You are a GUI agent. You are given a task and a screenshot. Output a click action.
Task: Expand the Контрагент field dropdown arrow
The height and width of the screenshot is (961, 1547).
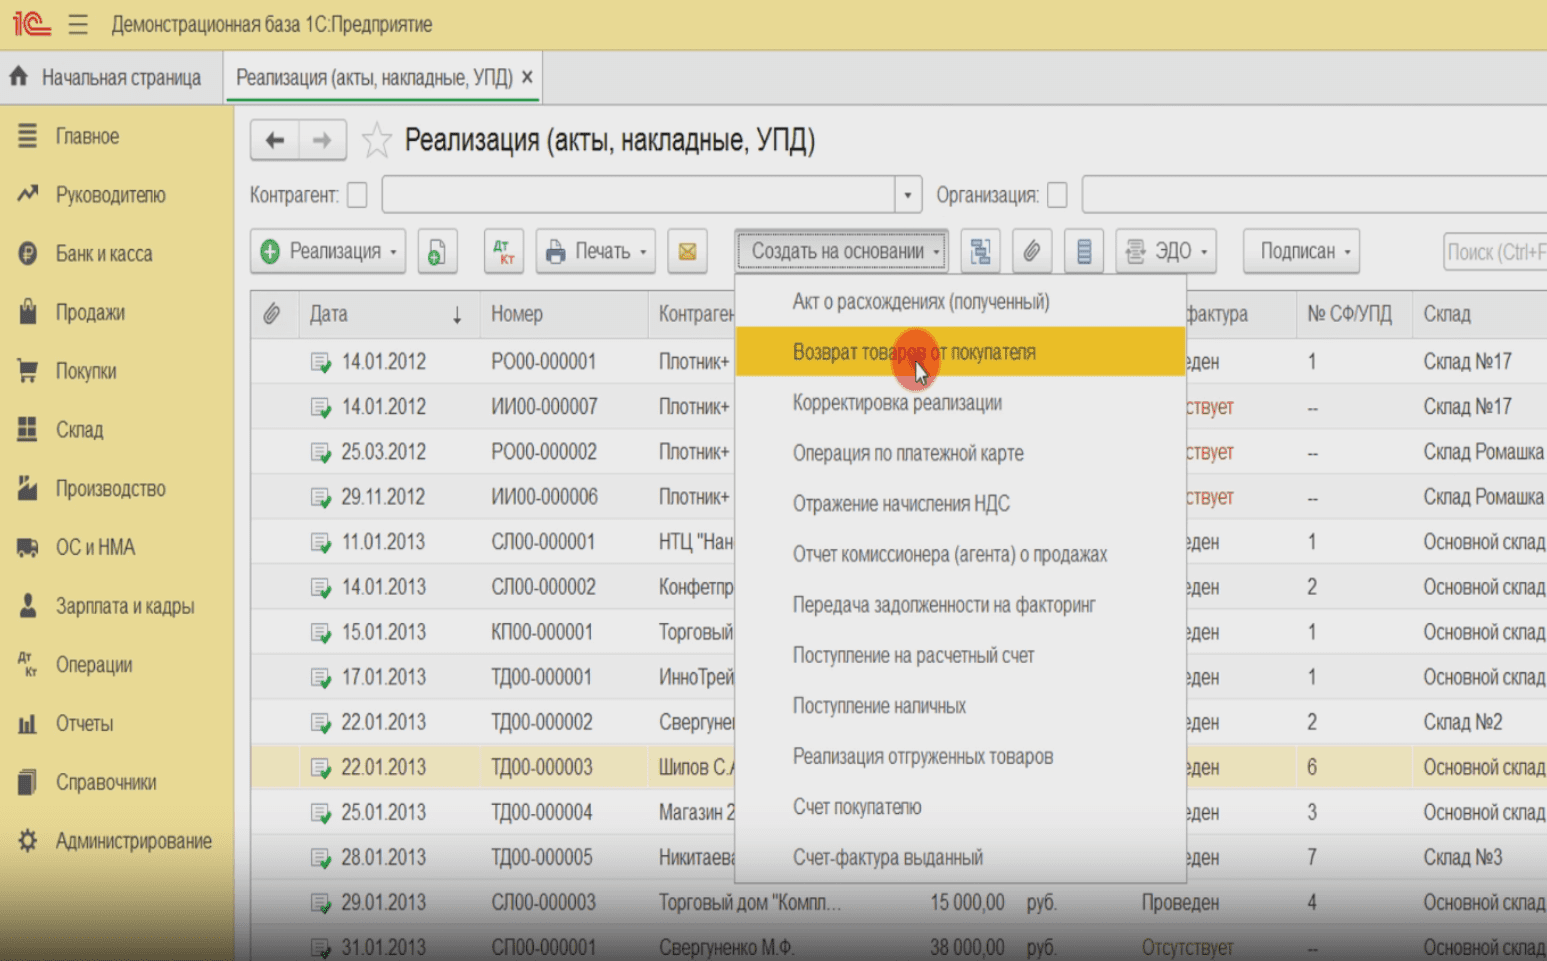coord(907,195)
